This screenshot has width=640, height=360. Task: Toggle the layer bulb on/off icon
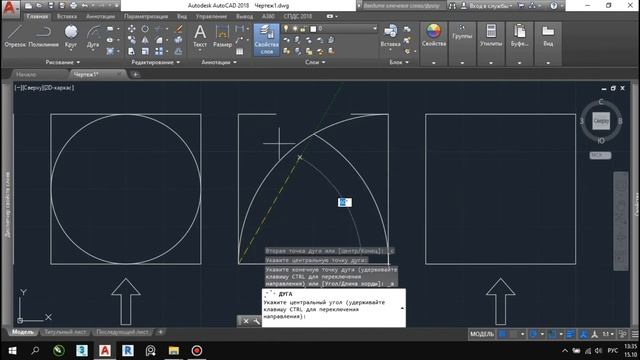pos(286,29)
